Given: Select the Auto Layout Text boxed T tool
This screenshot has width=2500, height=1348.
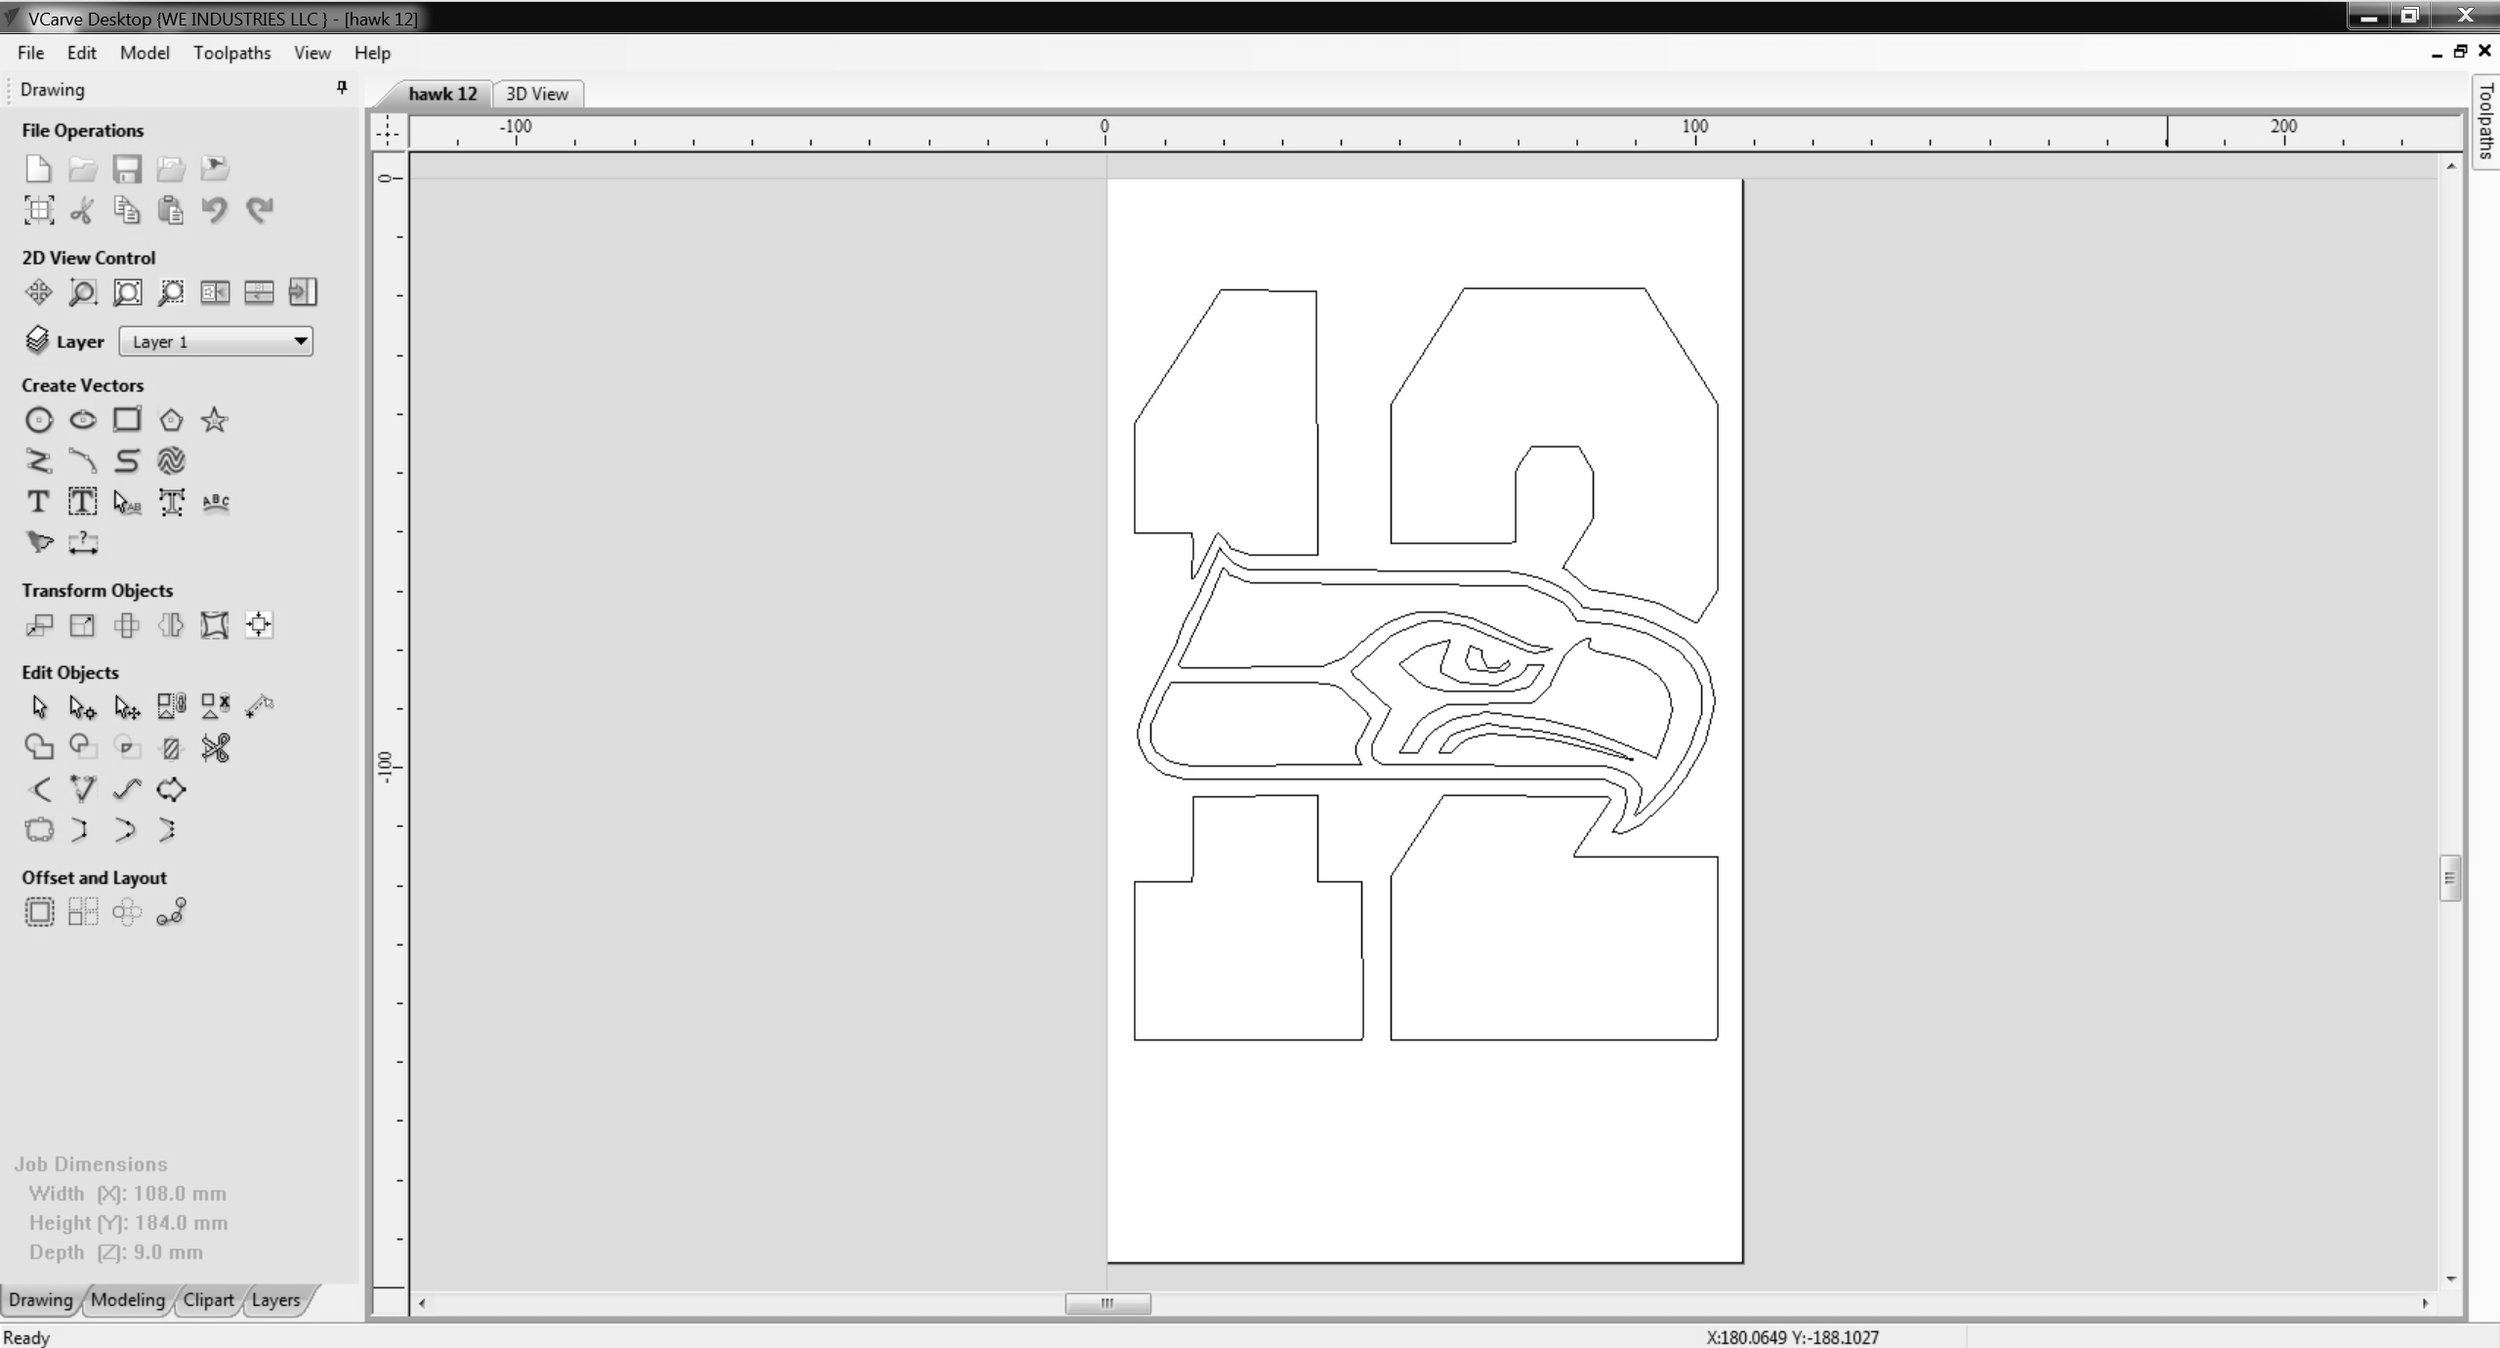Looking at the screenshot, I should pos(83,502).
